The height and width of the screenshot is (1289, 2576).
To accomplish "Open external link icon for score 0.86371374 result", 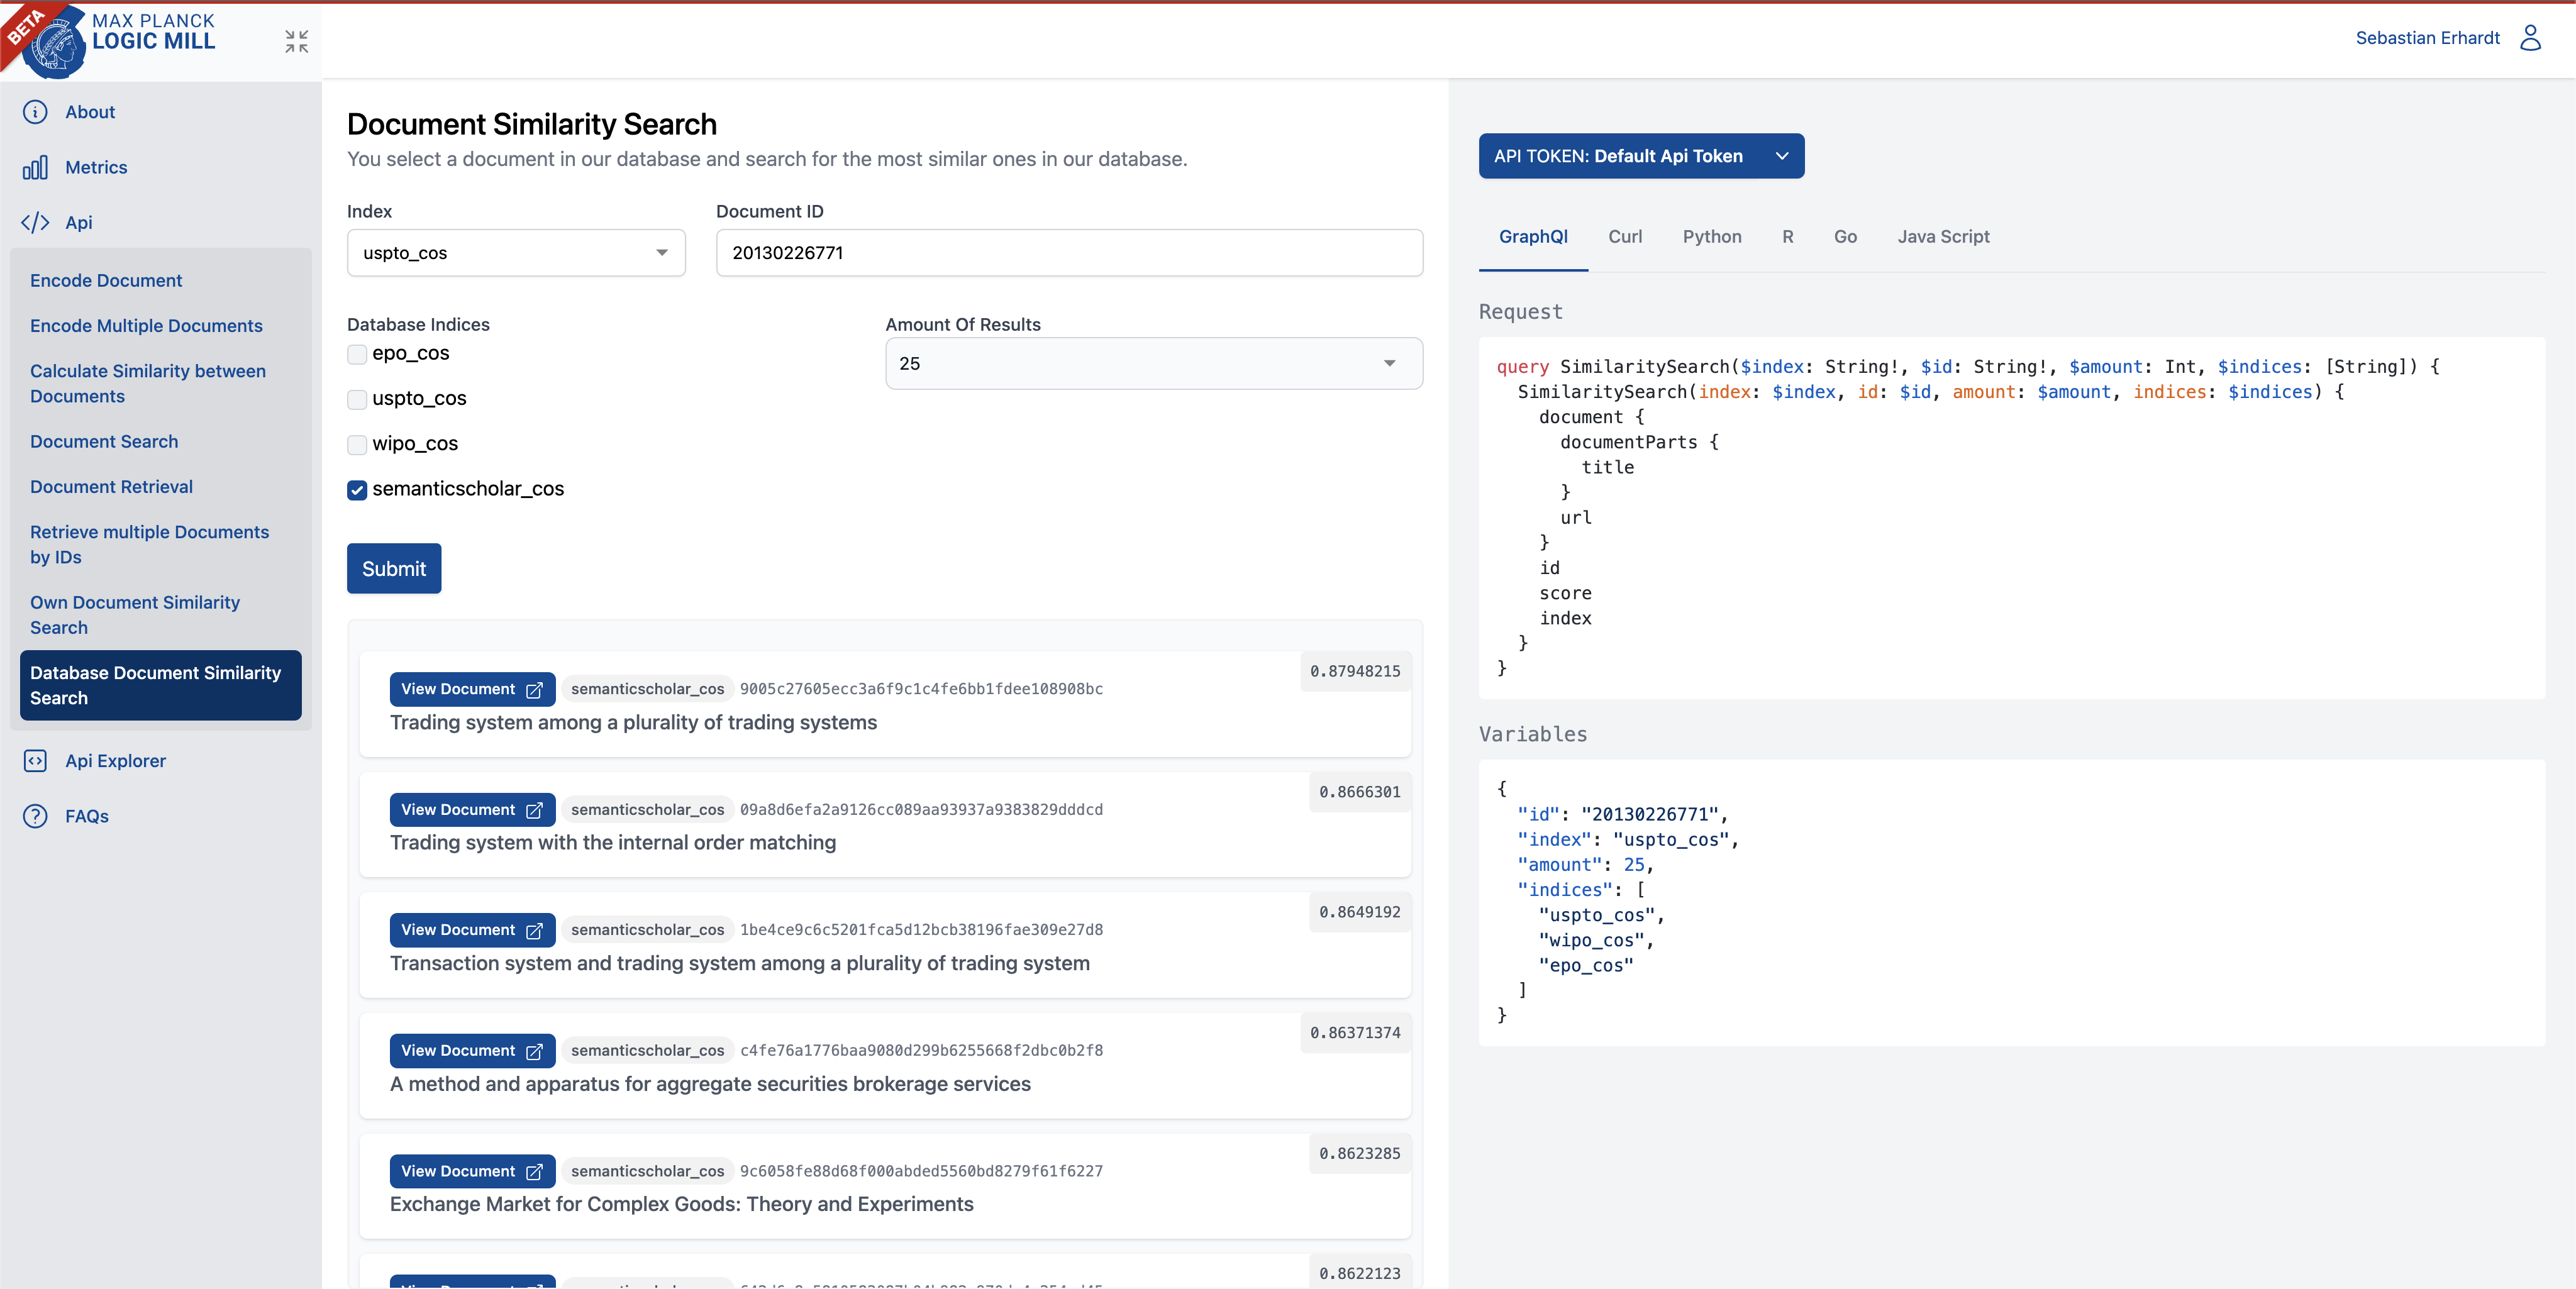I will point(534,1051).
